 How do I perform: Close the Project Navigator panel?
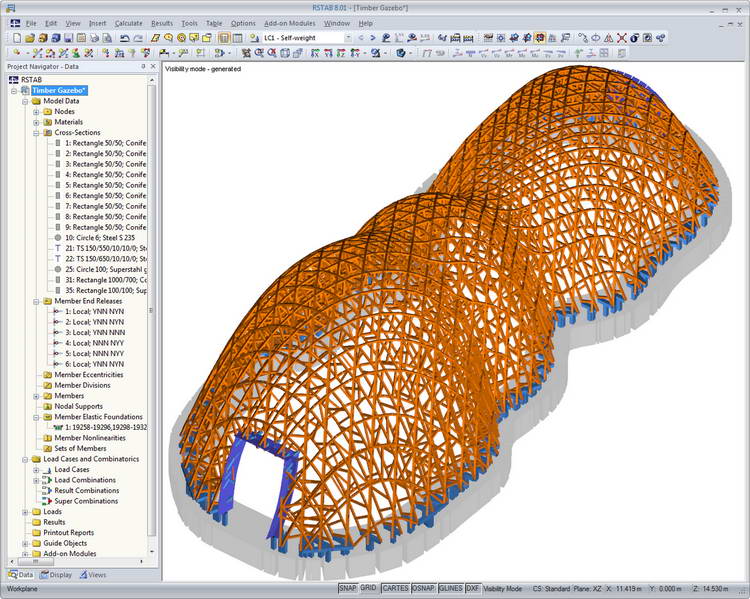click(x=153, y=67)
